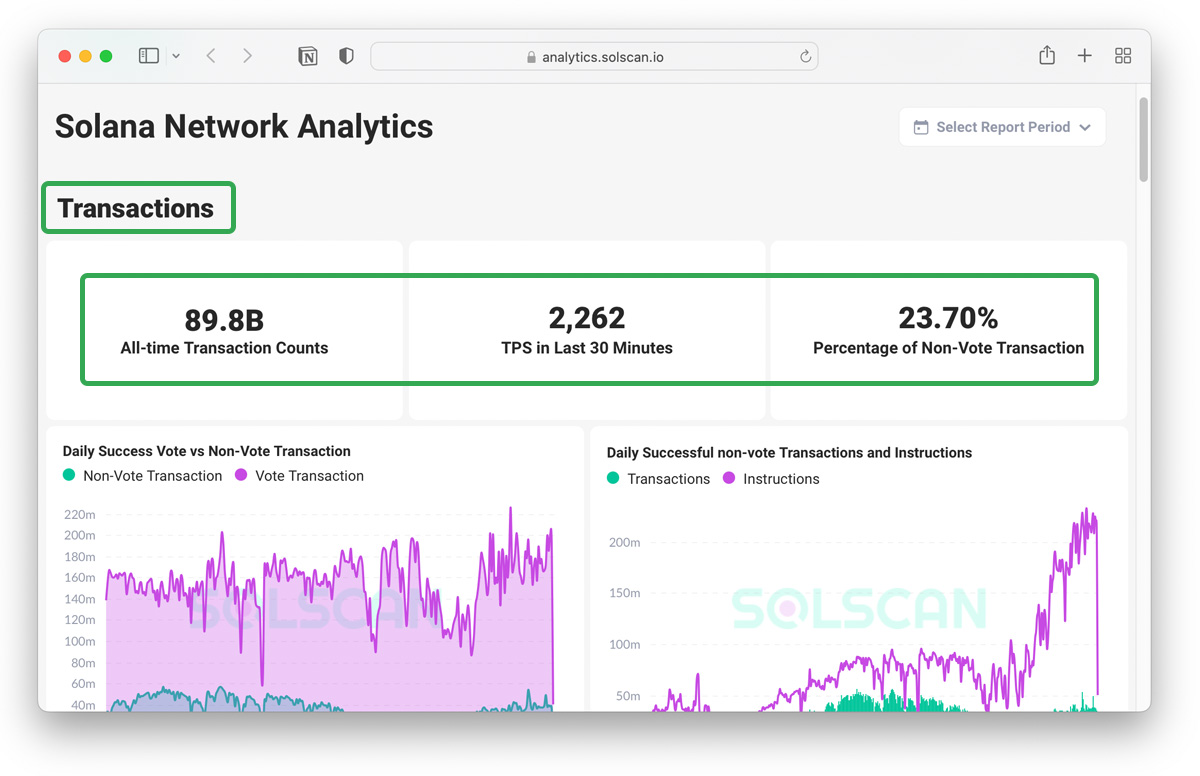Viewport: 1200px width, 776px height.
Task: Click the All-time Transaction Counts stat
Action: (x=224, y=332)
